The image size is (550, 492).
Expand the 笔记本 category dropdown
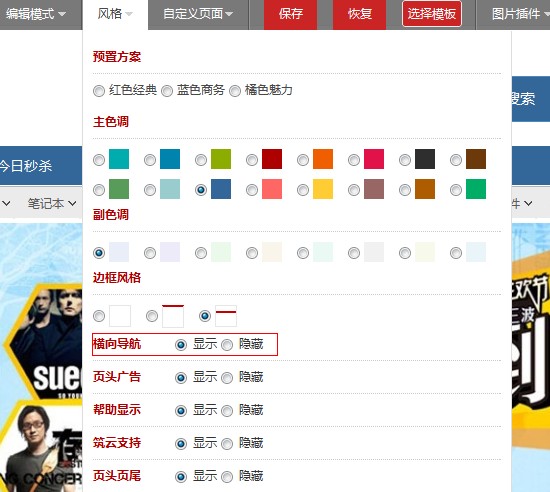click(52, 203)
